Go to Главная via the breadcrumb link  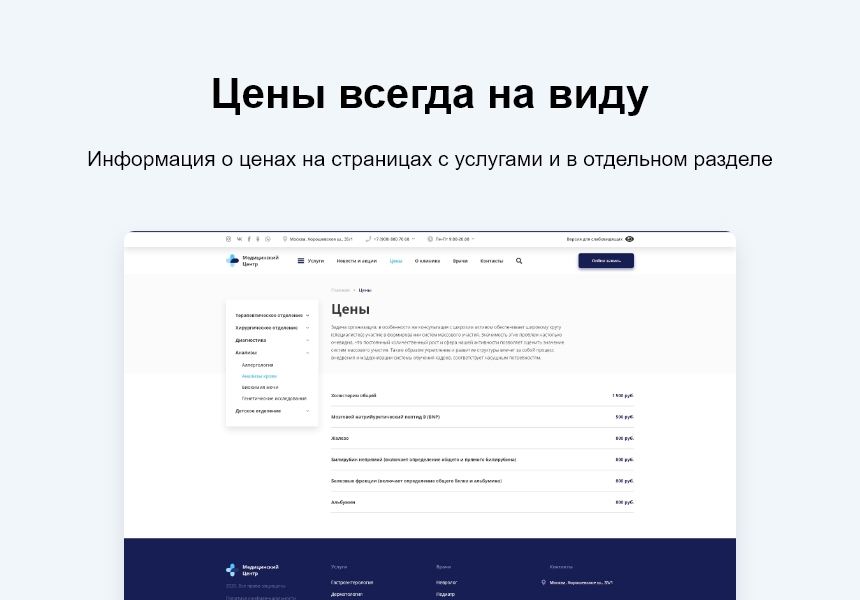[x=339, y=289]
